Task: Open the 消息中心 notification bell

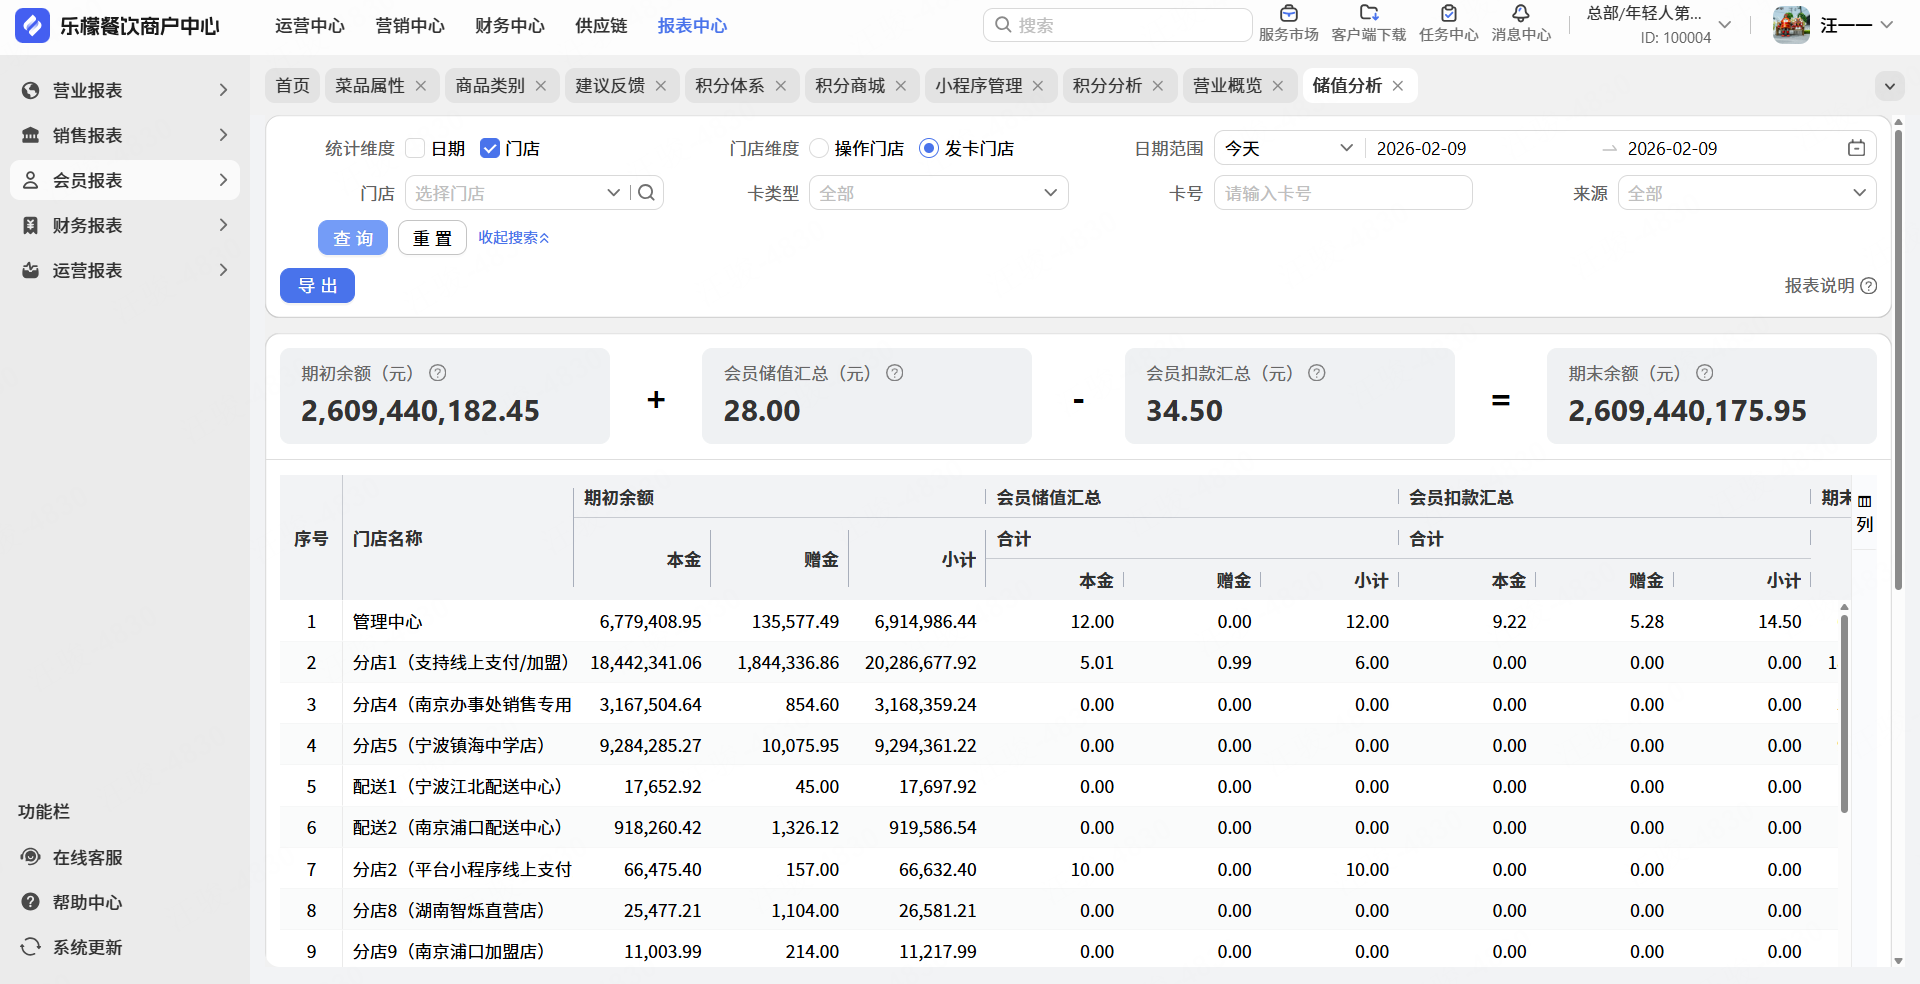Action: click(1520, 14)
